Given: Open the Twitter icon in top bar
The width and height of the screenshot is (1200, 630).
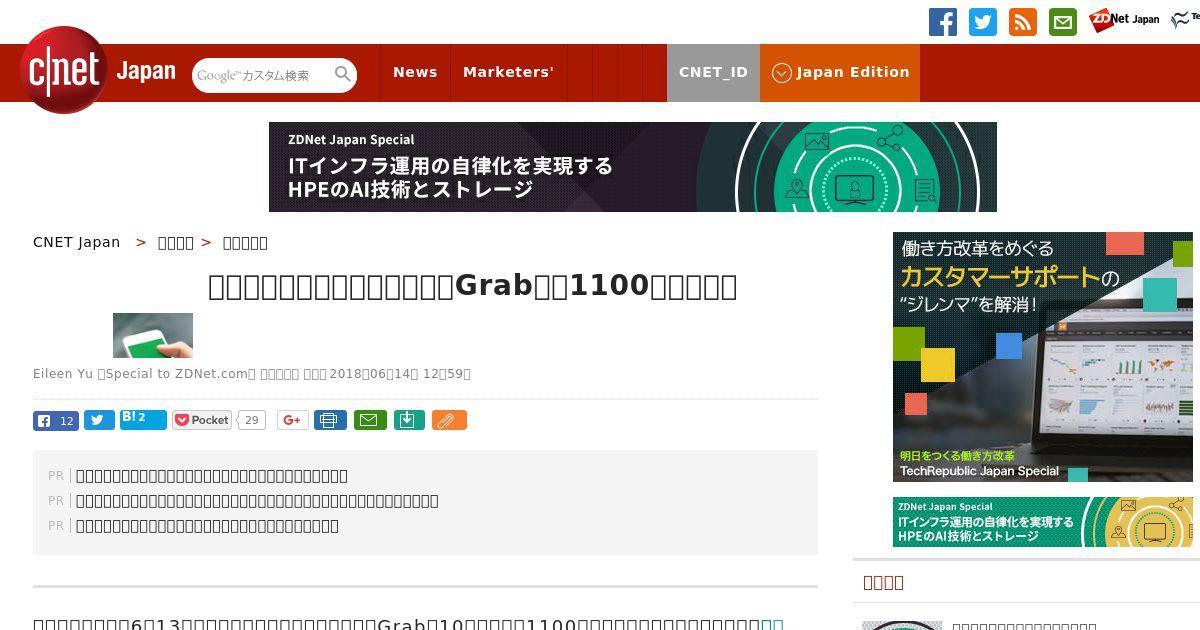Looking at the screenshot, I should [983, 22].
